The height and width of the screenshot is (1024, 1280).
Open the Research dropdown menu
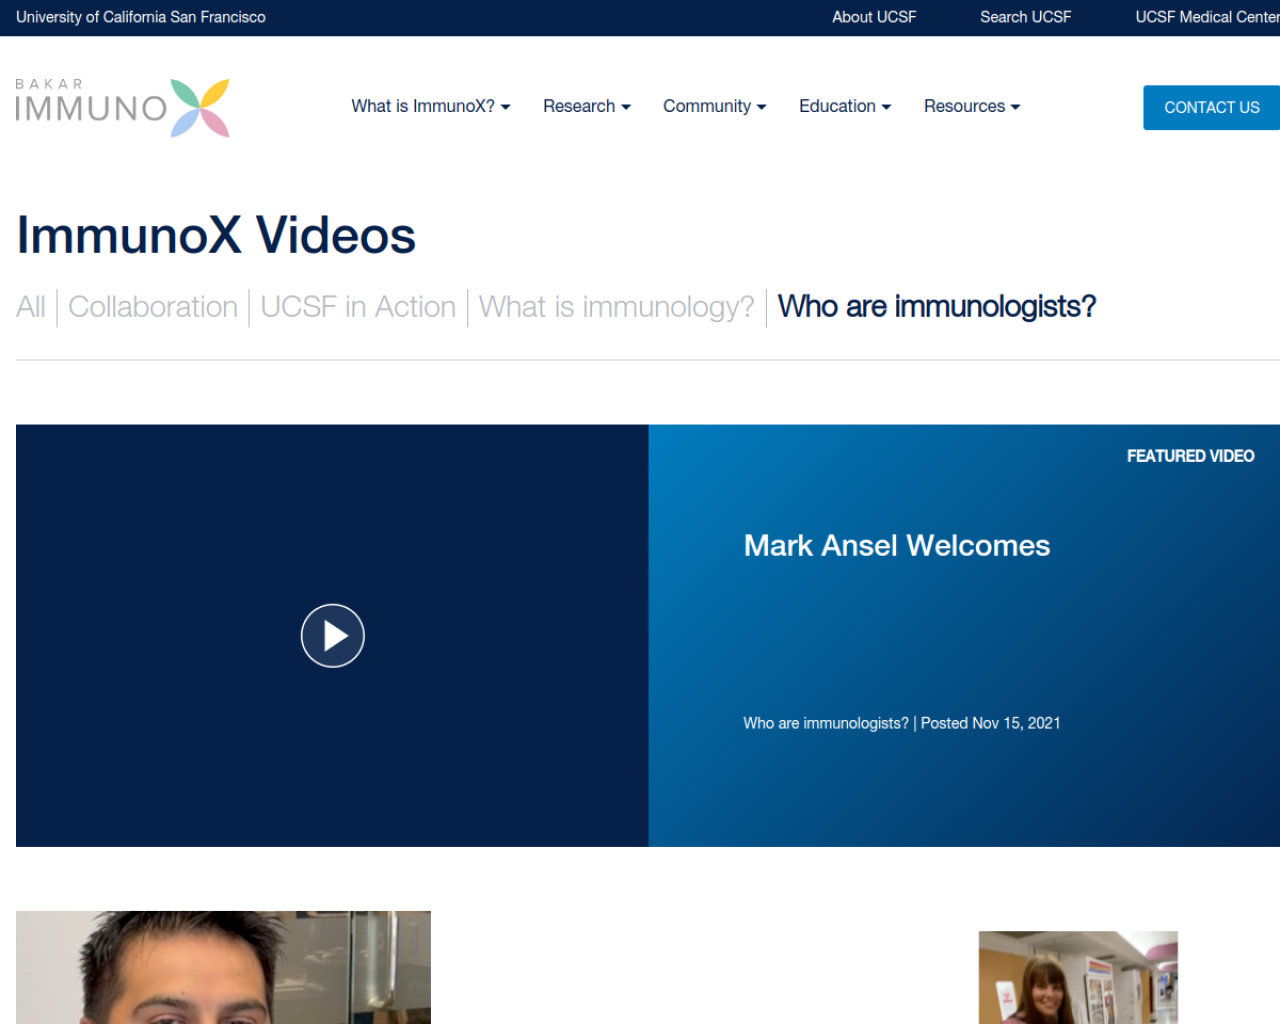(x=587, y=106)
